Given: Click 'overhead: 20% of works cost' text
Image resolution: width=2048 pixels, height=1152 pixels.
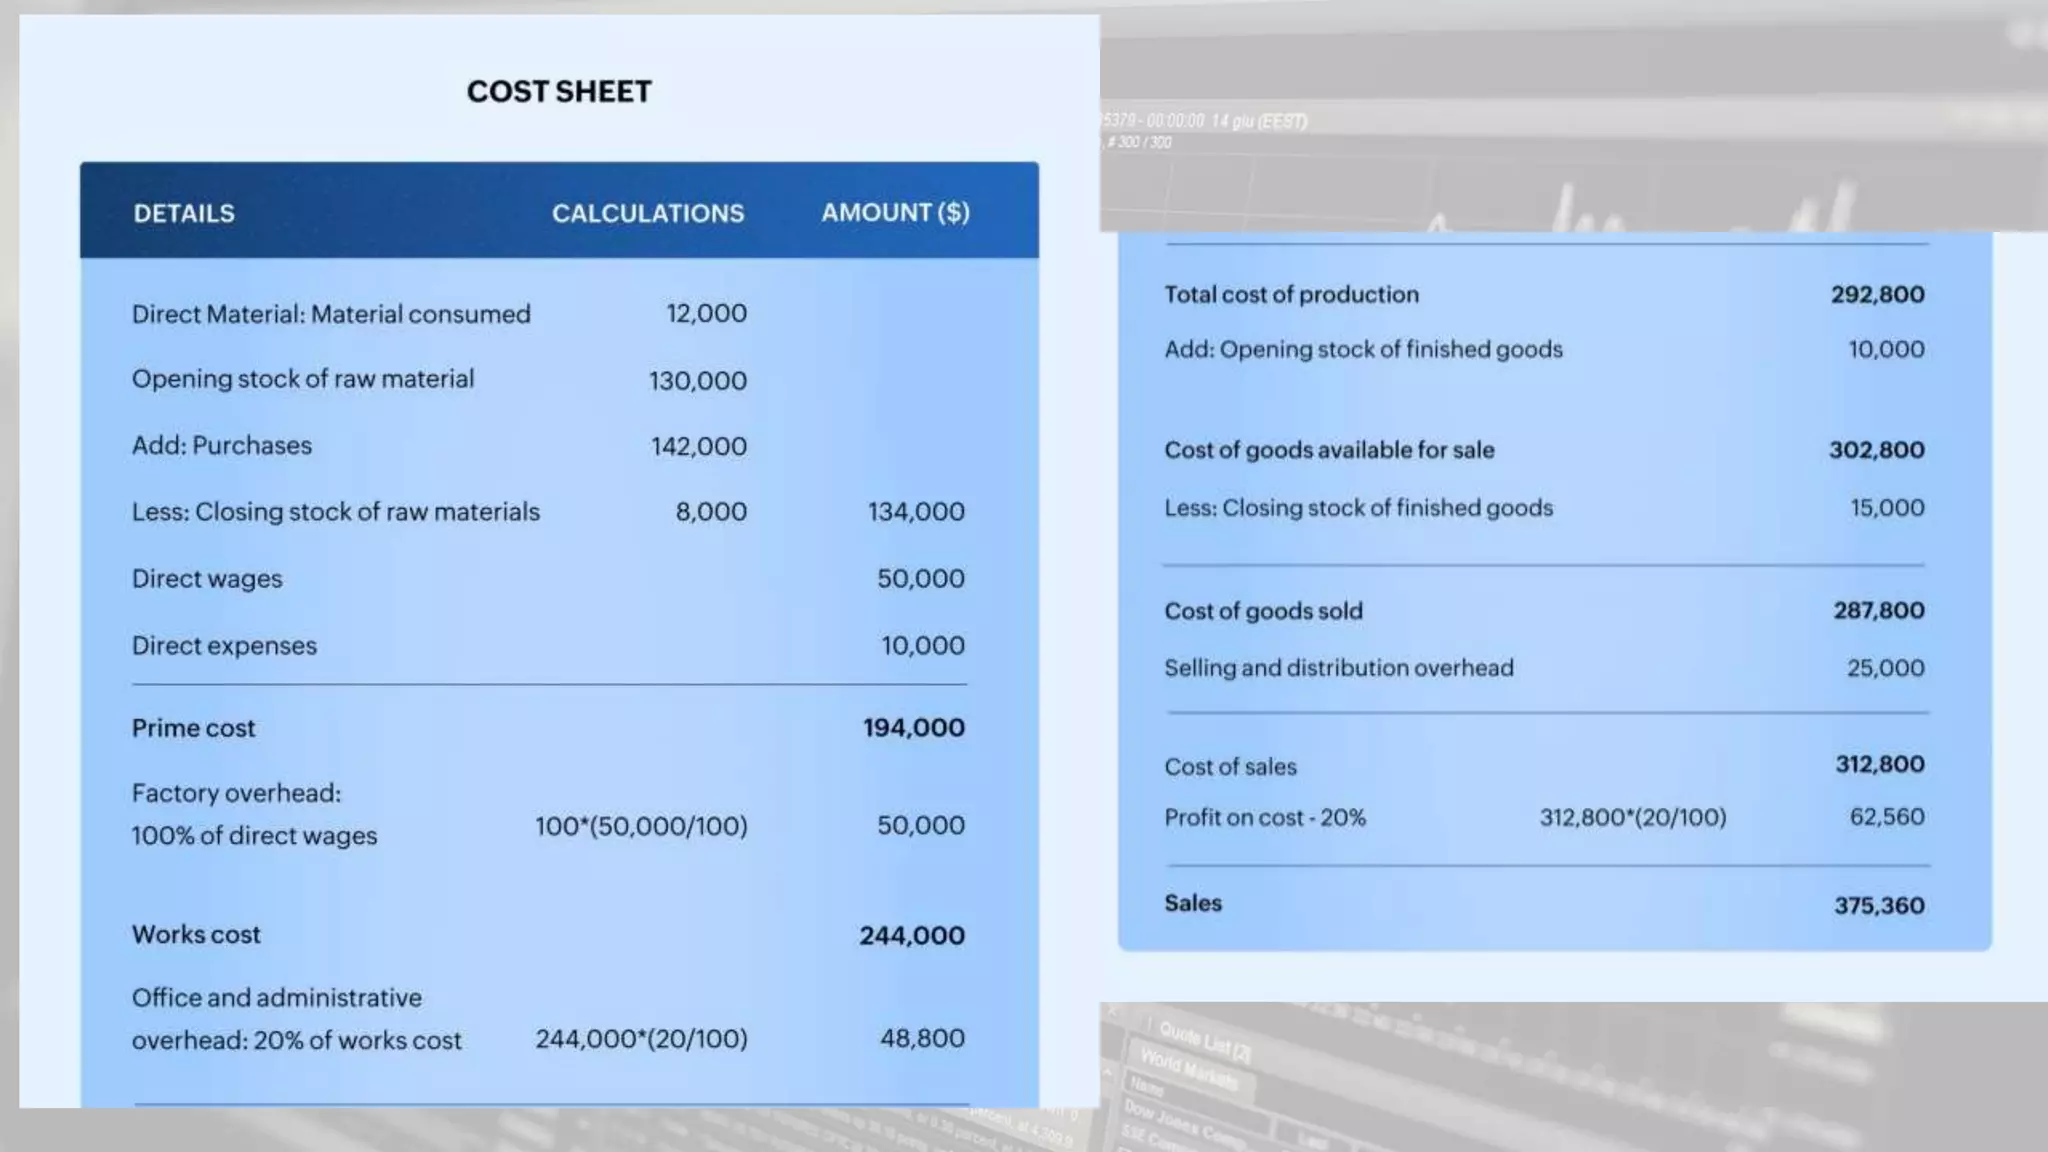Looking at the screenshot, I should 297,1041.
